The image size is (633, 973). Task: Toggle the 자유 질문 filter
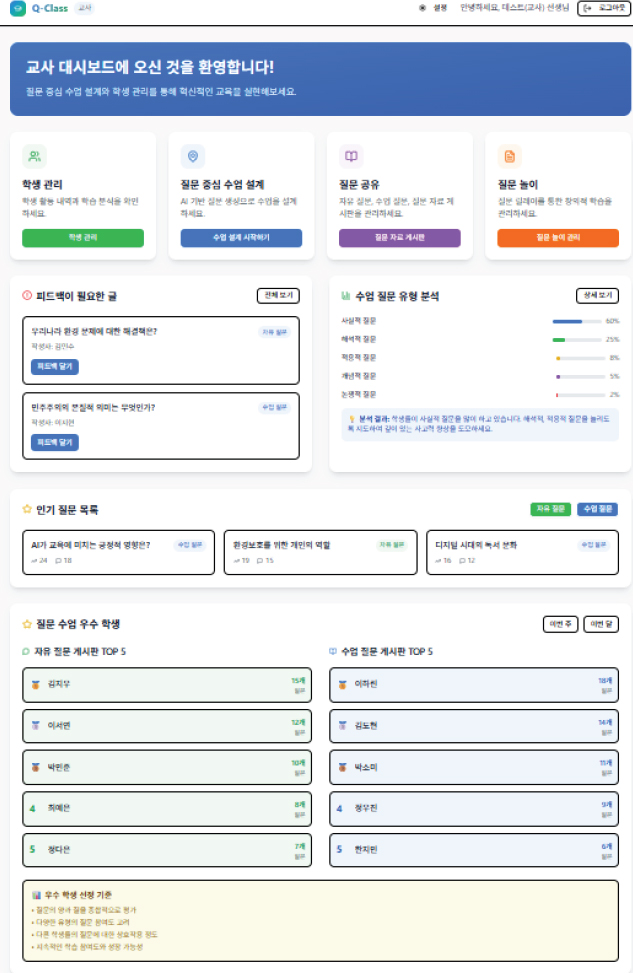pyautogui.click(x=550, y=509)
